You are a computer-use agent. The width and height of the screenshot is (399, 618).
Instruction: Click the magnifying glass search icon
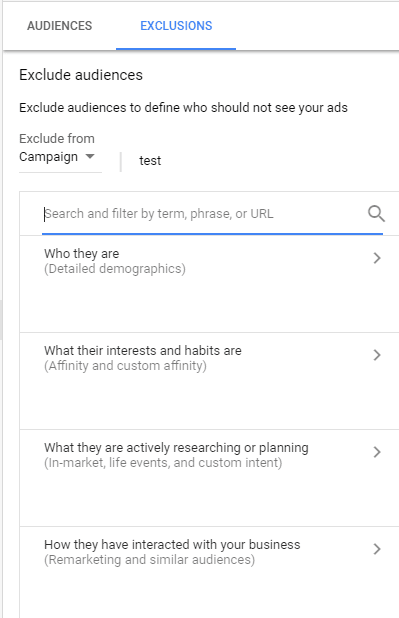click(376, 214)
